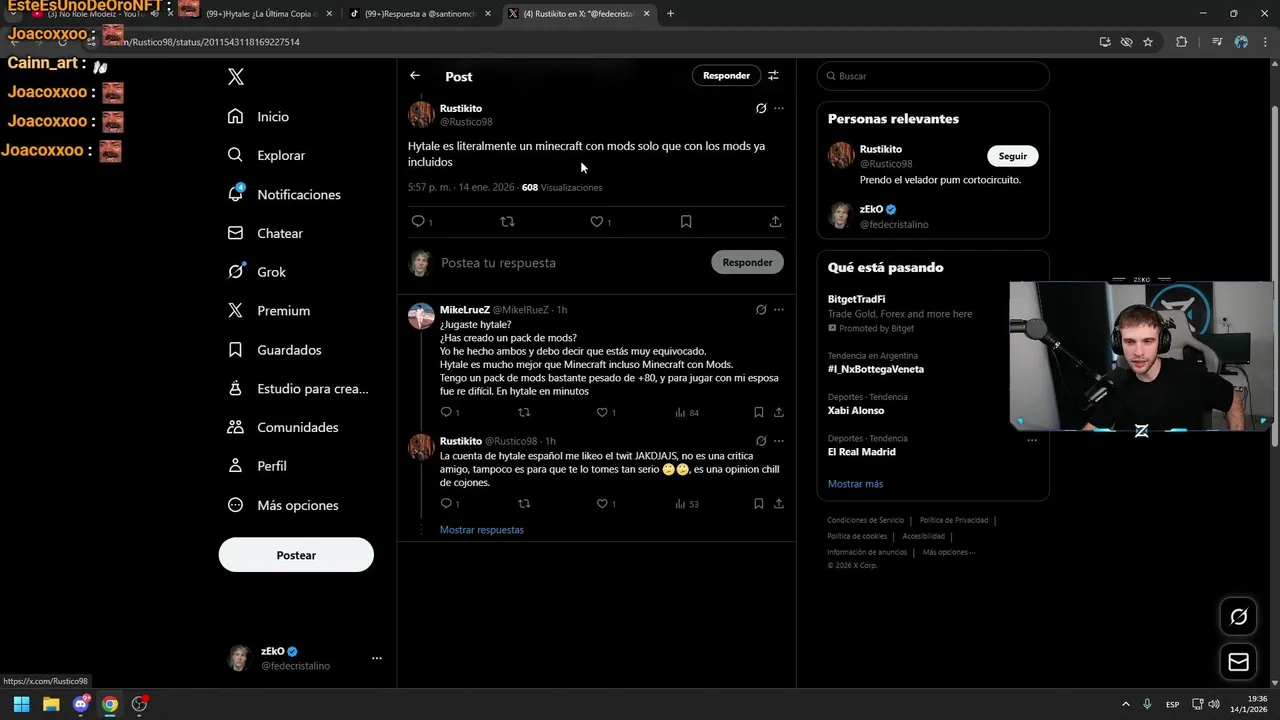Repost MikeLrueZ comment

coord(524,412)
